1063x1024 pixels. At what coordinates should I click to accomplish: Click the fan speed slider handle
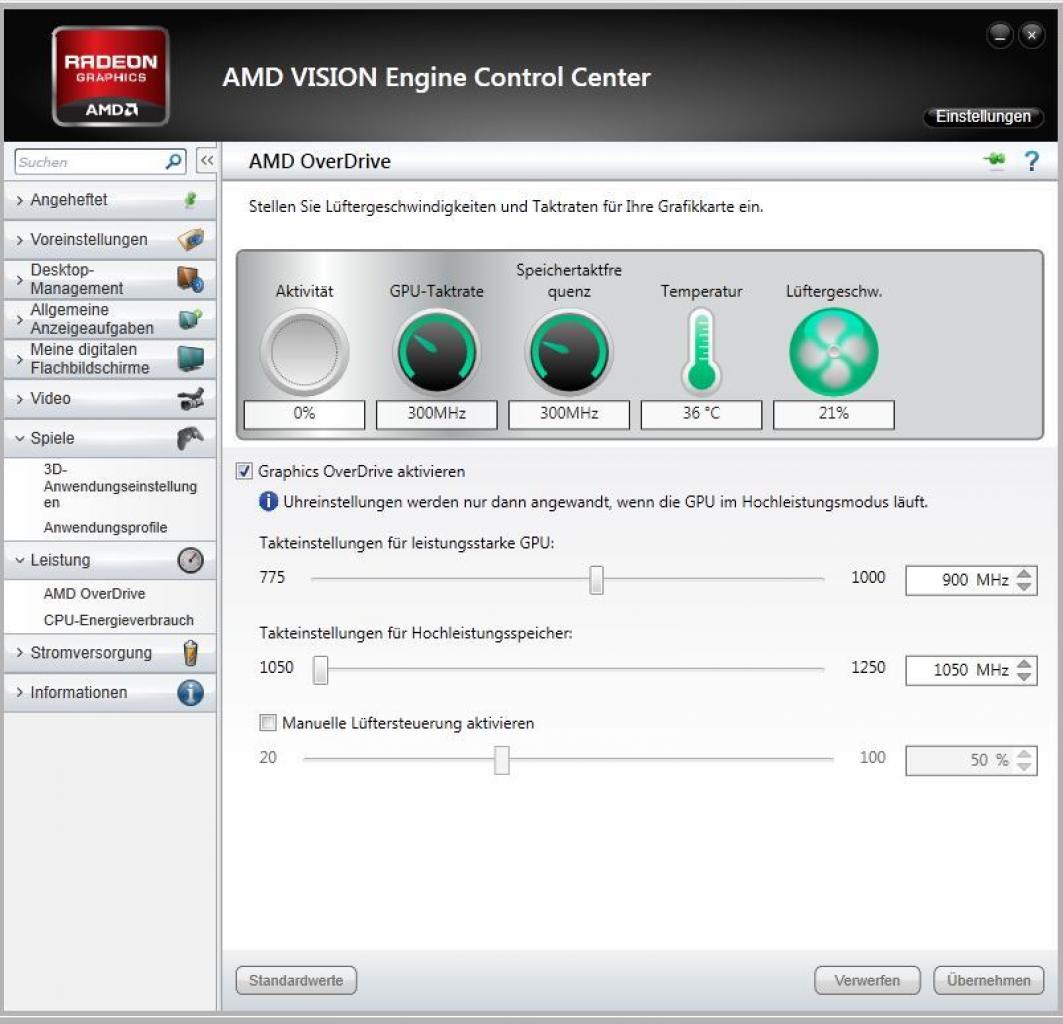501,760
